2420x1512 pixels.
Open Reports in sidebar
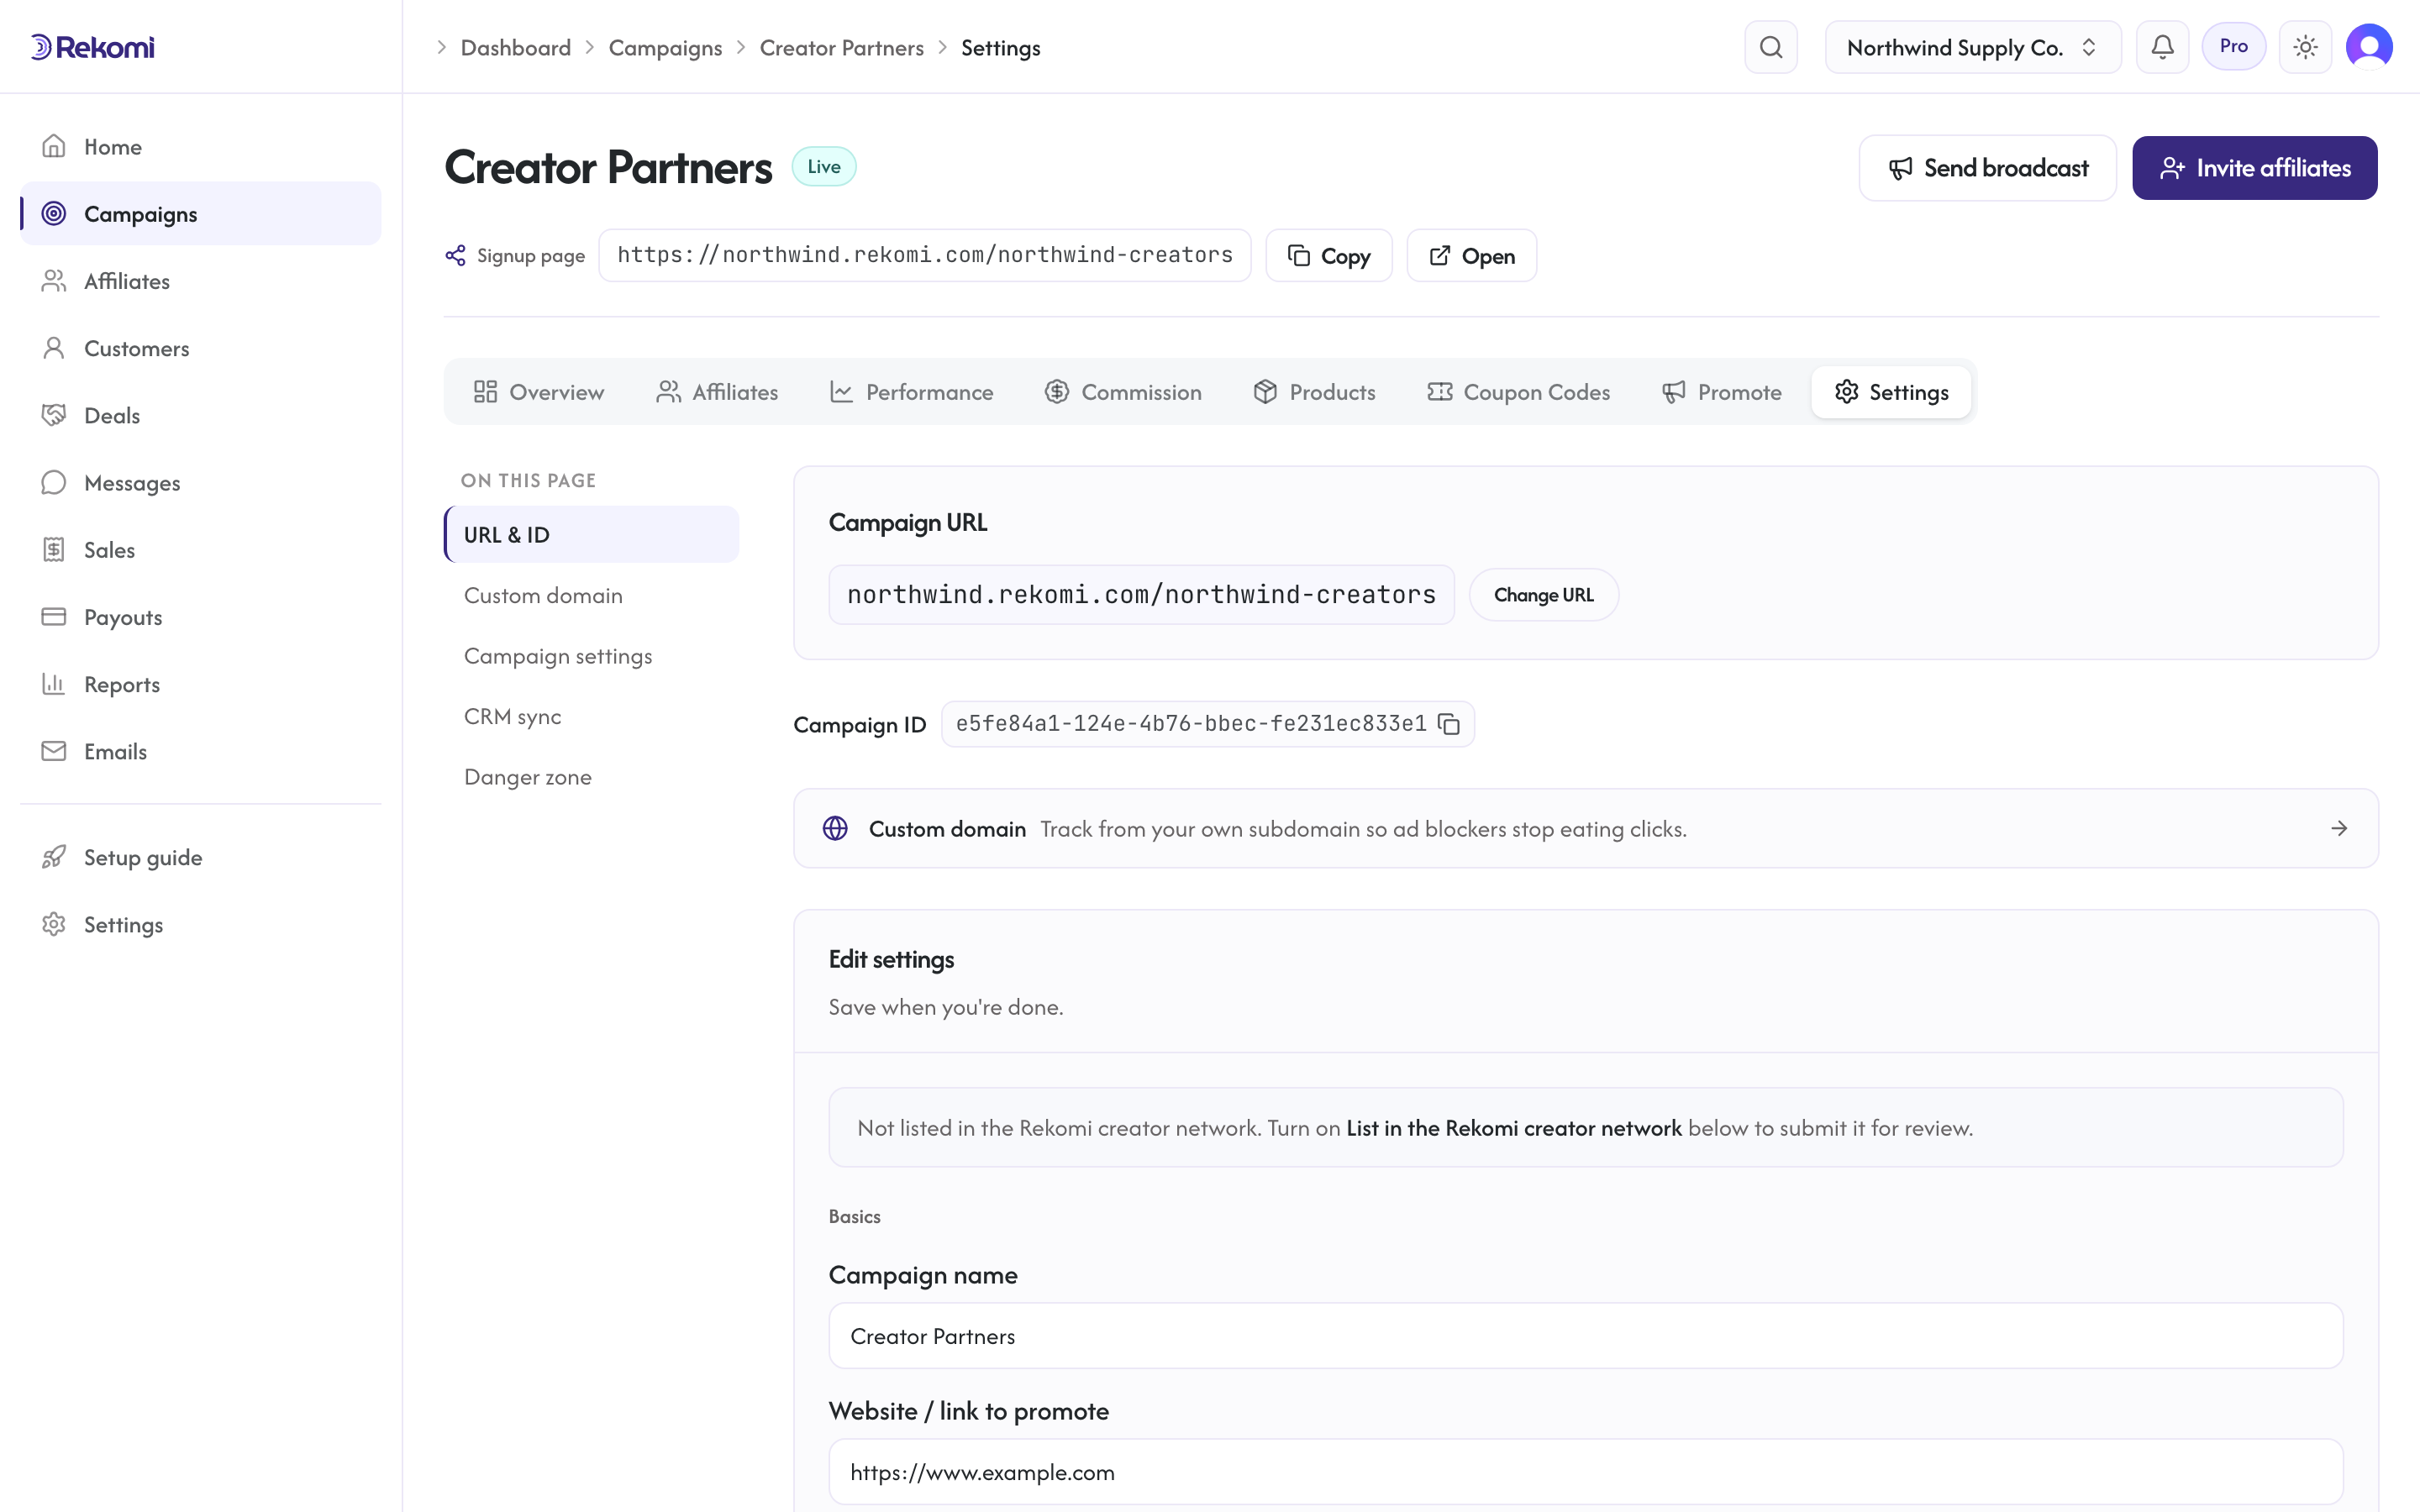point(201,684)
